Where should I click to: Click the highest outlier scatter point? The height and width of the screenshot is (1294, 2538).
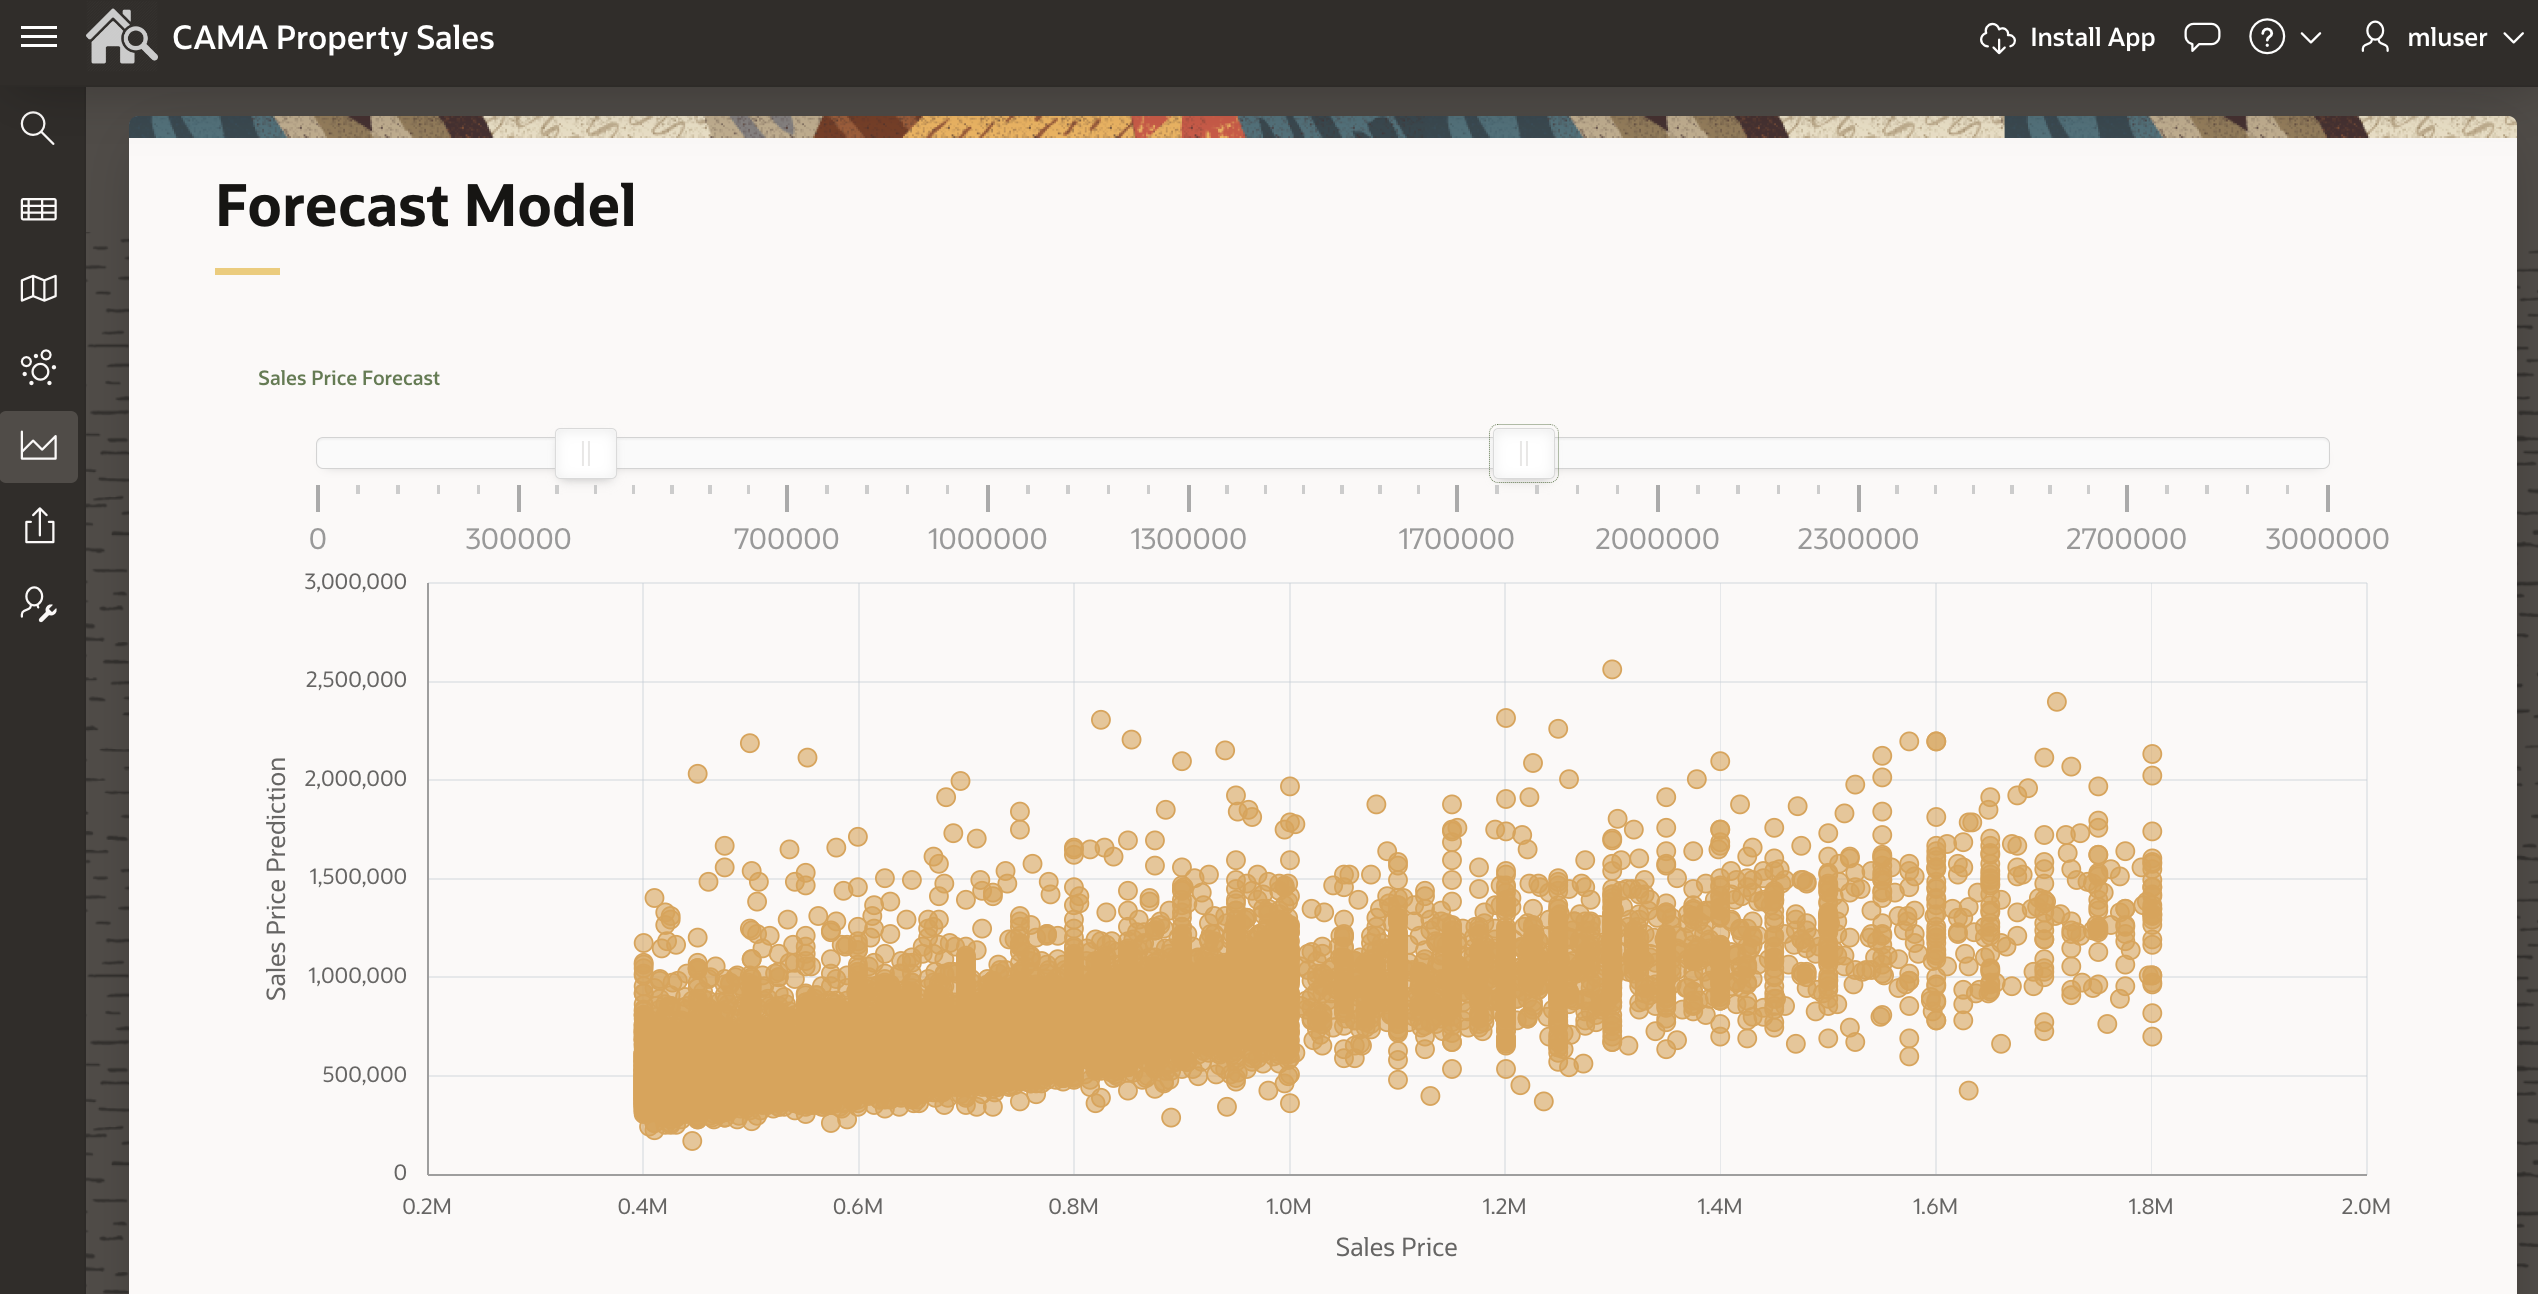pos(1611,669)
